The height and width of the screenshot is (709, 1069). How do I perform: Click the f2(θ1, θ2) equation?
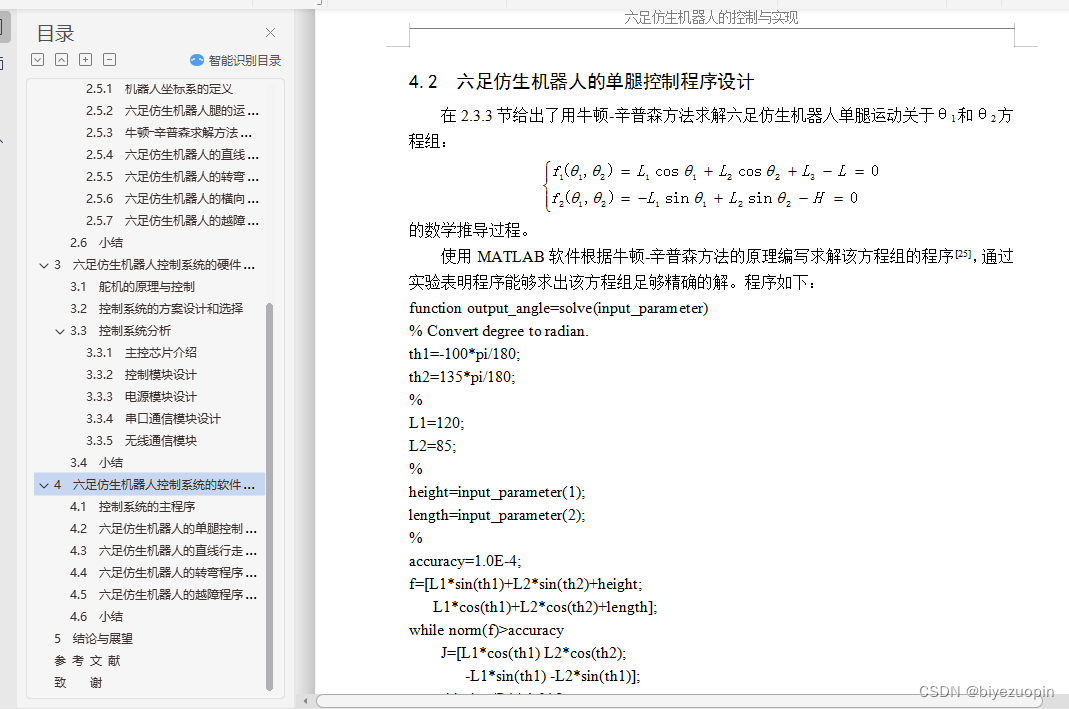pos(705,198)
